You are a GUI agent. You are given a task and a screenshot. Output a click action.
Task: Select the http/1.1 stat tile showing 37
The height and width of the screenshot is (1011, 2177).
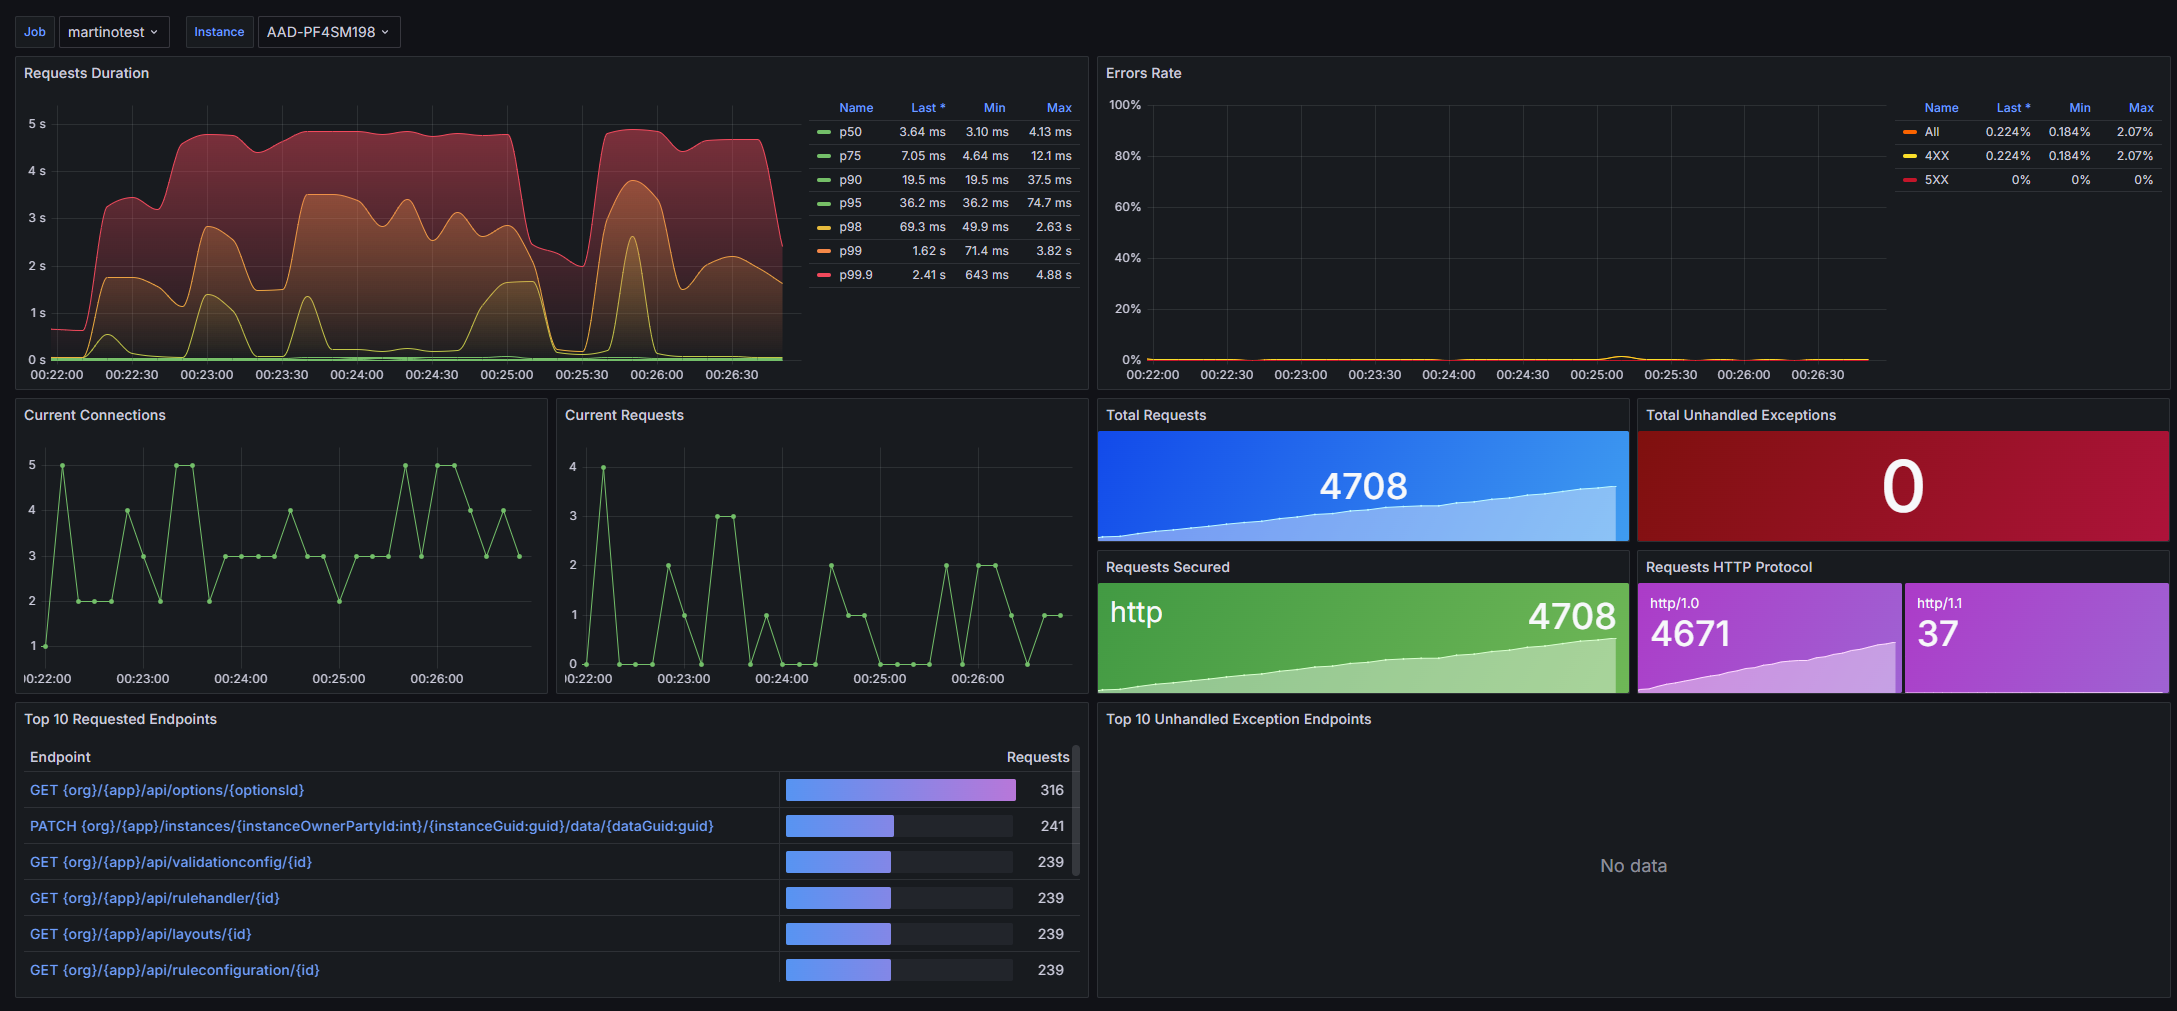click(2036, 637)
